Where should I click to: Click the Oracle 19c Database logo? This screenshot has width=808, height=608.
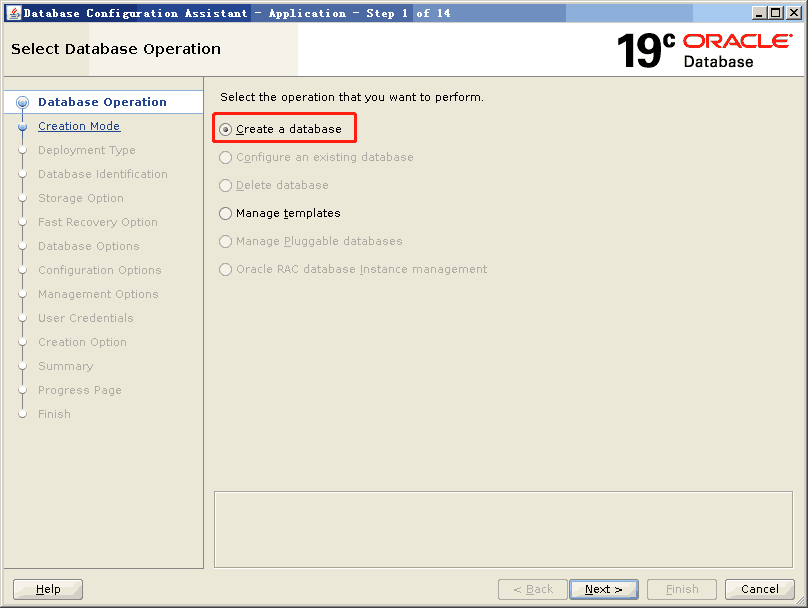704,50
